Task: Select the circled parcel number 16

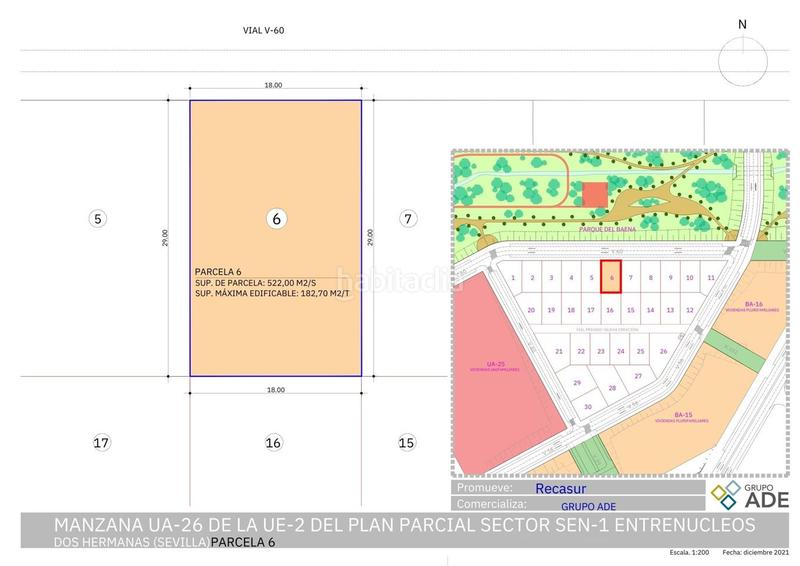Action: point(274,442)
